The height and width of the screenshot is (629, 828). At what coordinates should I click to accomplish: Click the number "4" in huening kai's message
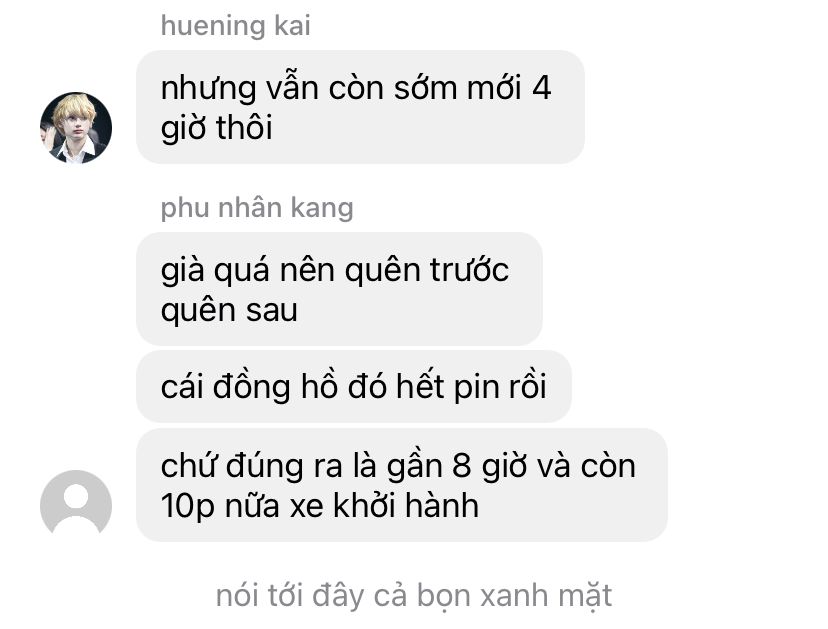(x=542, y=88)
